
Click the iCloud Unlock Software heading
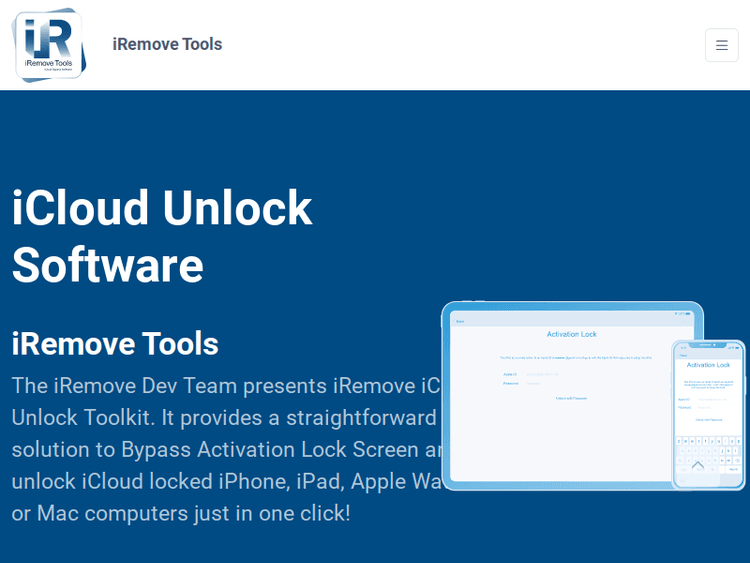point(162,236)
